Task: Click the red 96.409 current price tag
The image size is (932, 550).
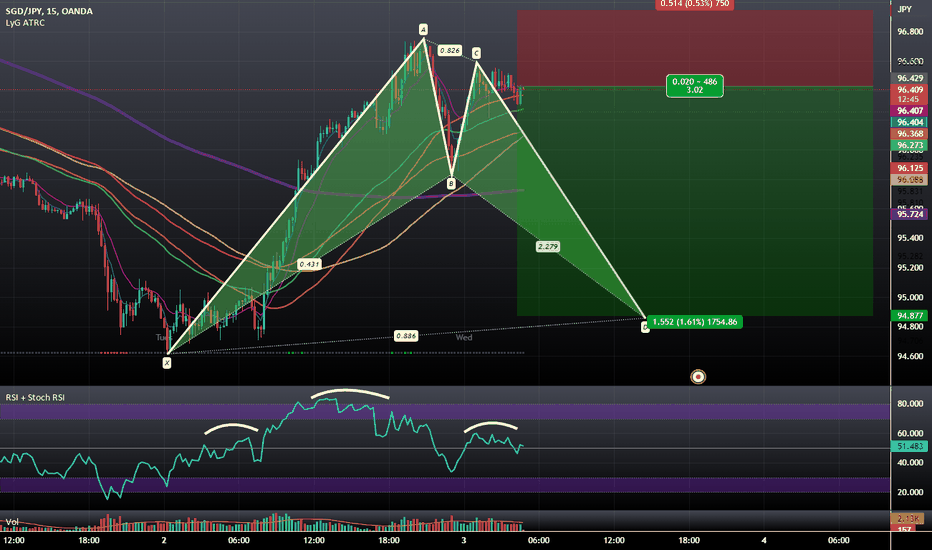Action: pyautogui.click(x=910, y=90)
